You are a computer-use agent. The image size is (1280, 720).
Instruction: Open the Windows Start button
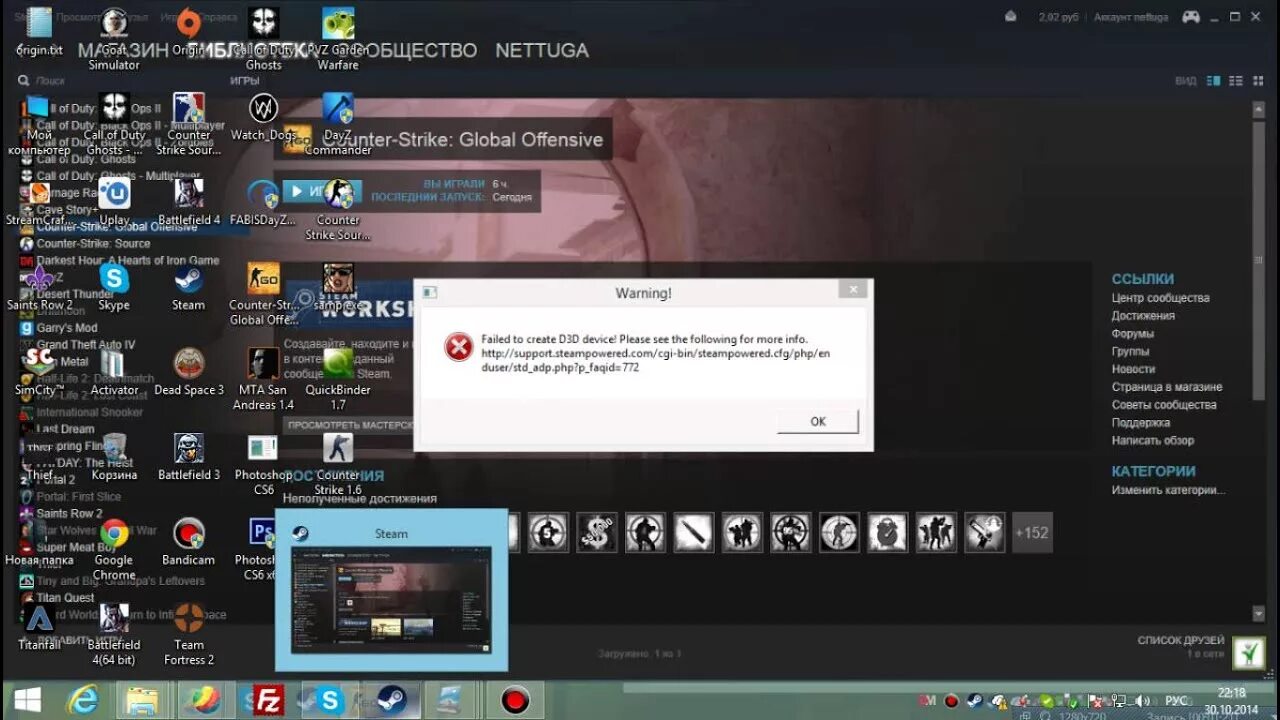(28, 700)
